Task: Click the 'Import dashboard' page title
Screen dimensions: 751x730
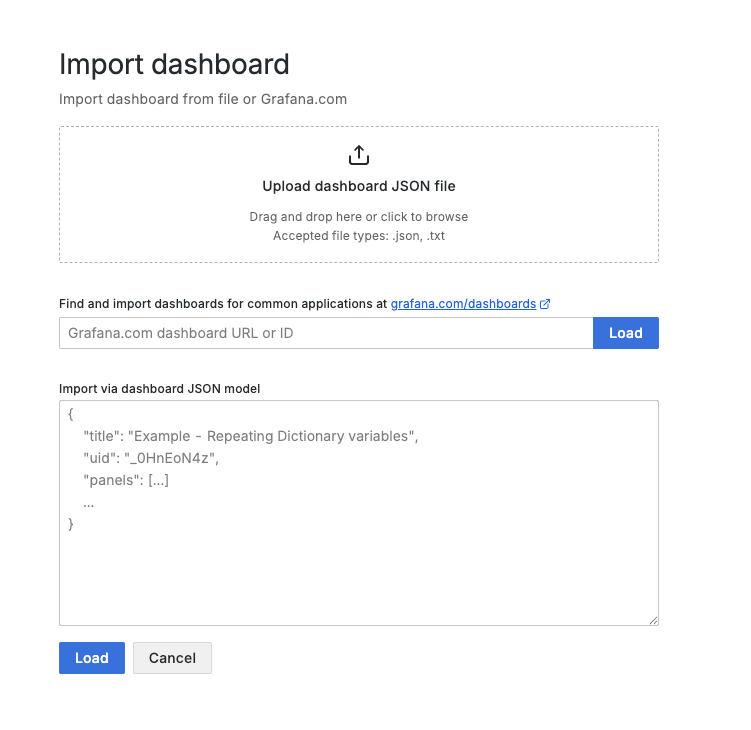Action: [174, 64]
